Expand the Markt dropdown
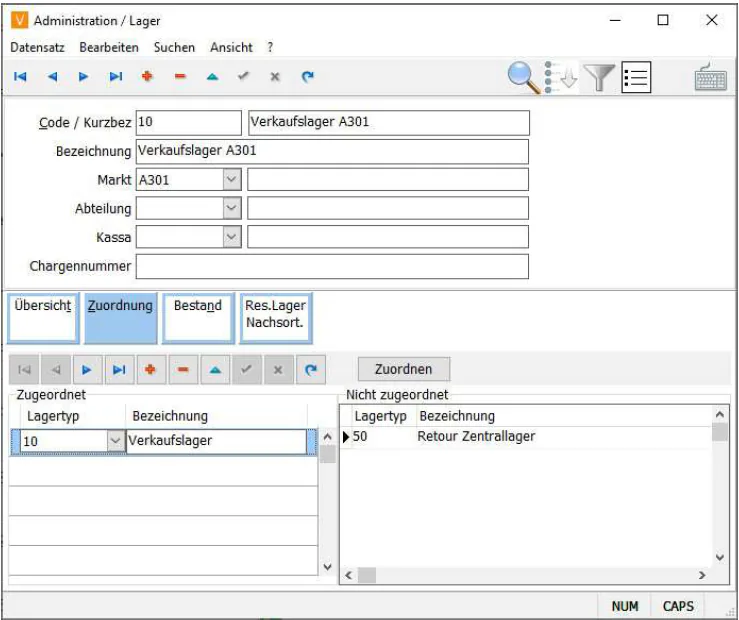 [x=232, y=179]
